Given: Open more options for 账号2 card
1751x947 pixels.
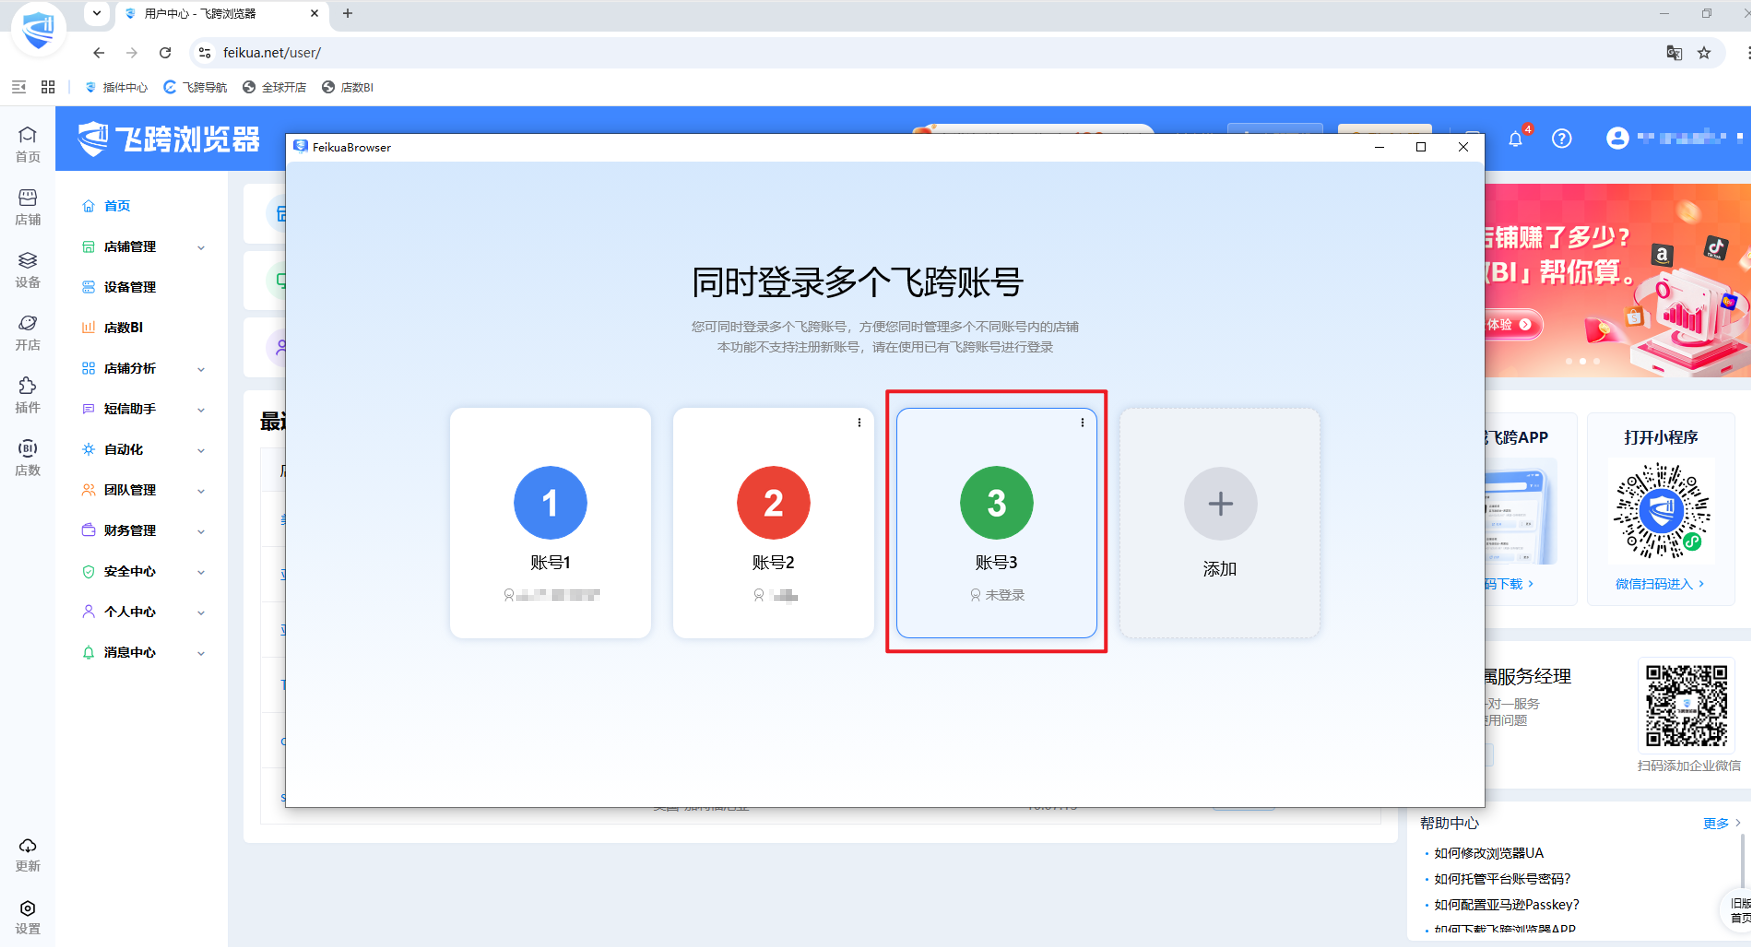Looking at the screenshot, I should point(859,423).
